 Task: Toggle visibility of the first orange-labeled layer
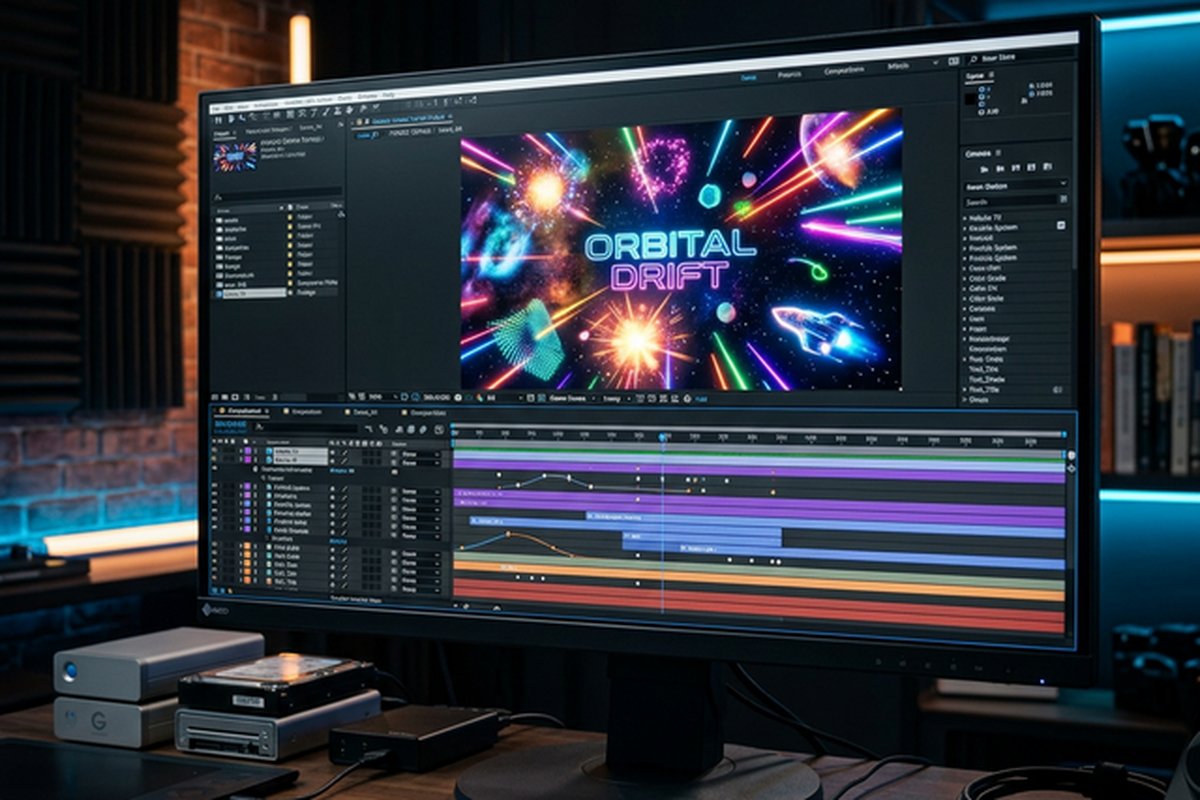coord(214,545)
